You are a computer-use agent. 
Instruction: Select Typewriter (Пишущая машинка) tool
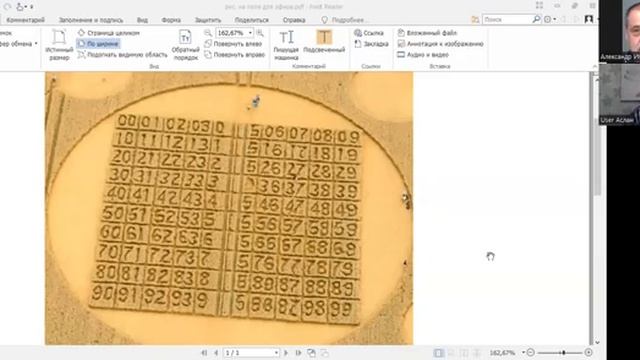click(x=286, y=45)
